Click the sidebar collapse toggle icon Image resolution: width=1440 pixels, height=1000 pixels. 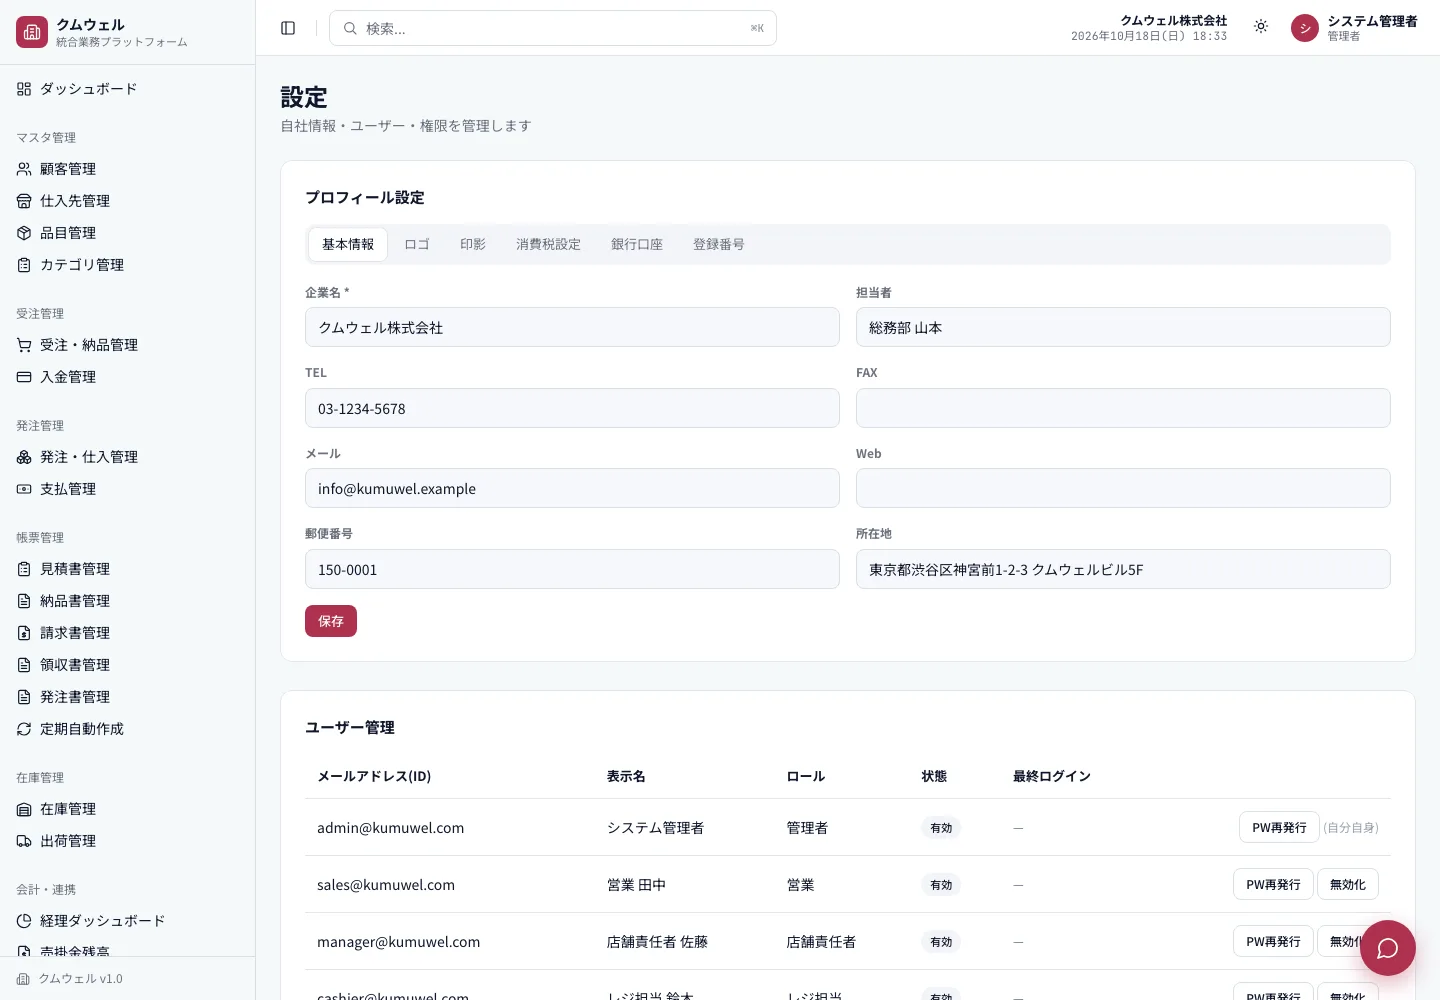(x=288, y=28)
